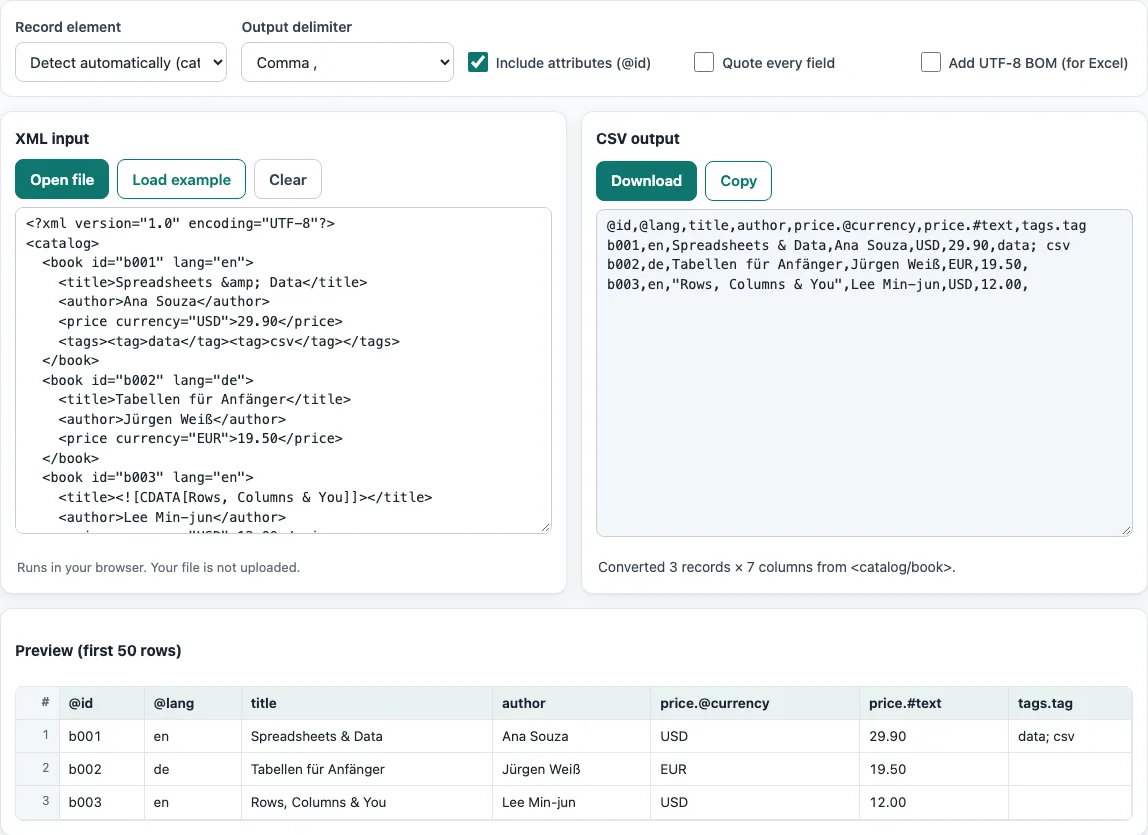Screen dimensions: 1148x835
Task: Click the tags.tag column header
Action: pos(1070,703)
